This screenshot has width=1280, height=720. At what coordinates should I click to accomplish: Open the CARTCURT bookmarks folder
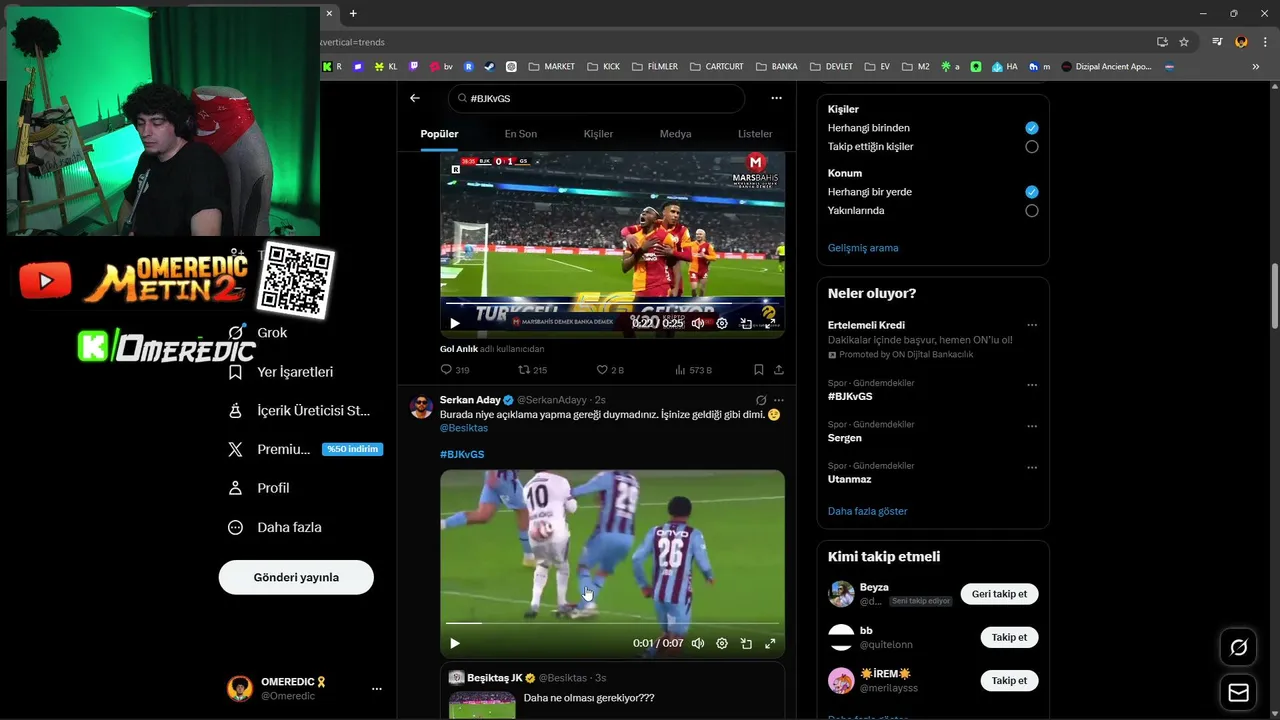(x=717, y=67)
